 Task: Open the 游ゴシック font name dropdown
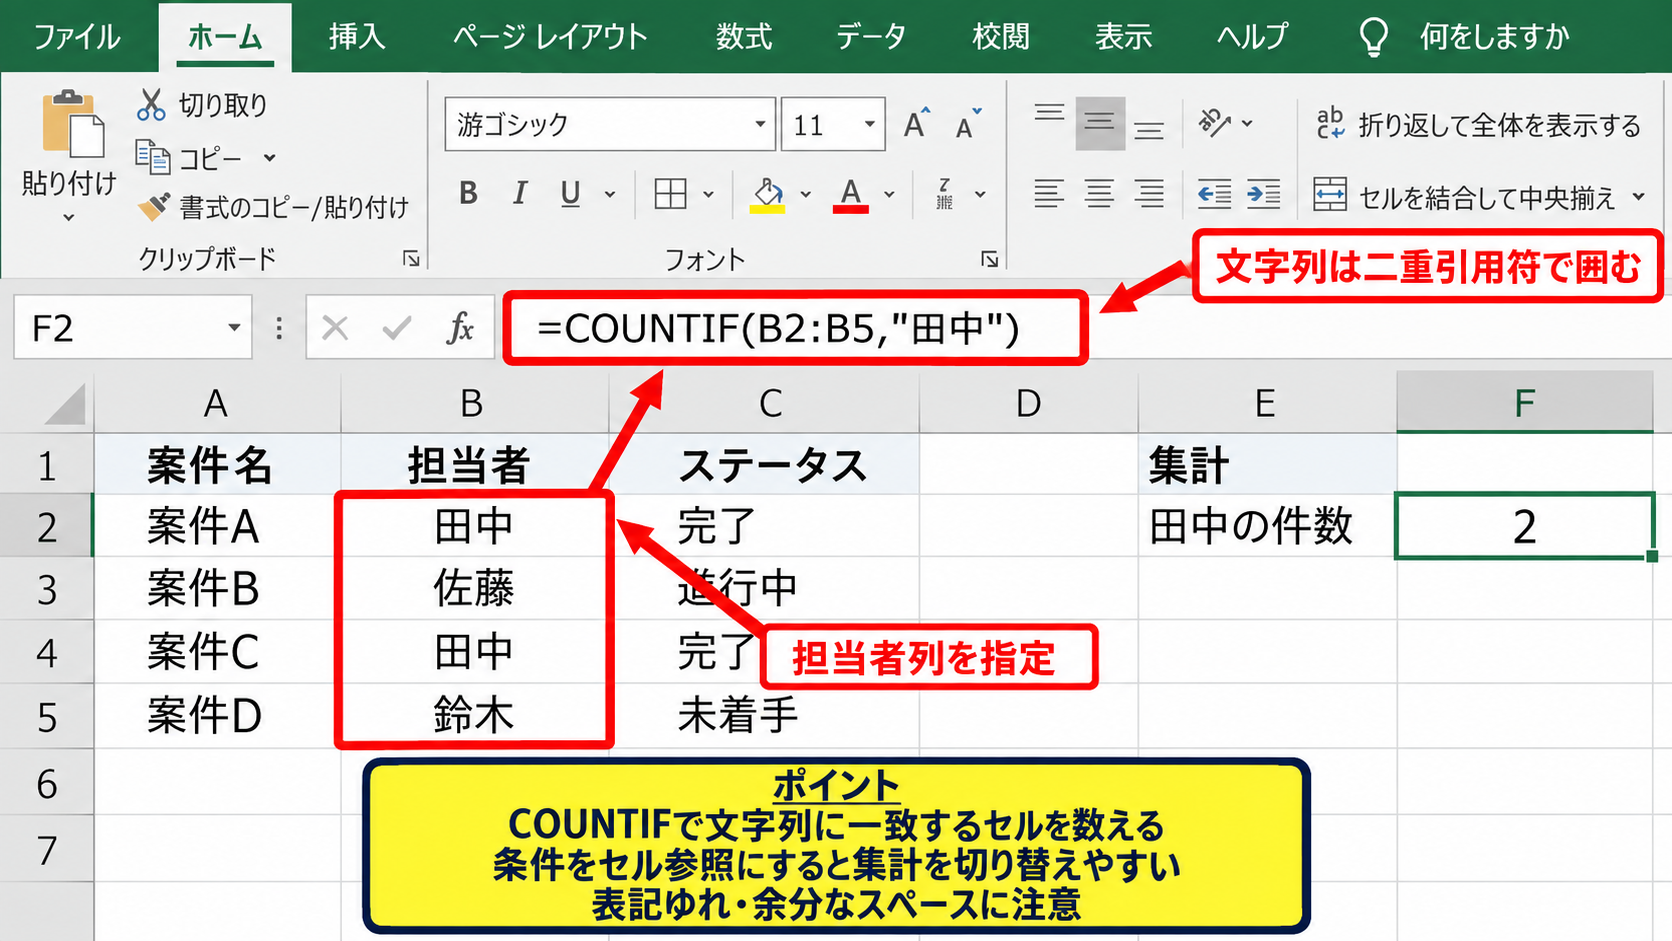click(760, 125)
